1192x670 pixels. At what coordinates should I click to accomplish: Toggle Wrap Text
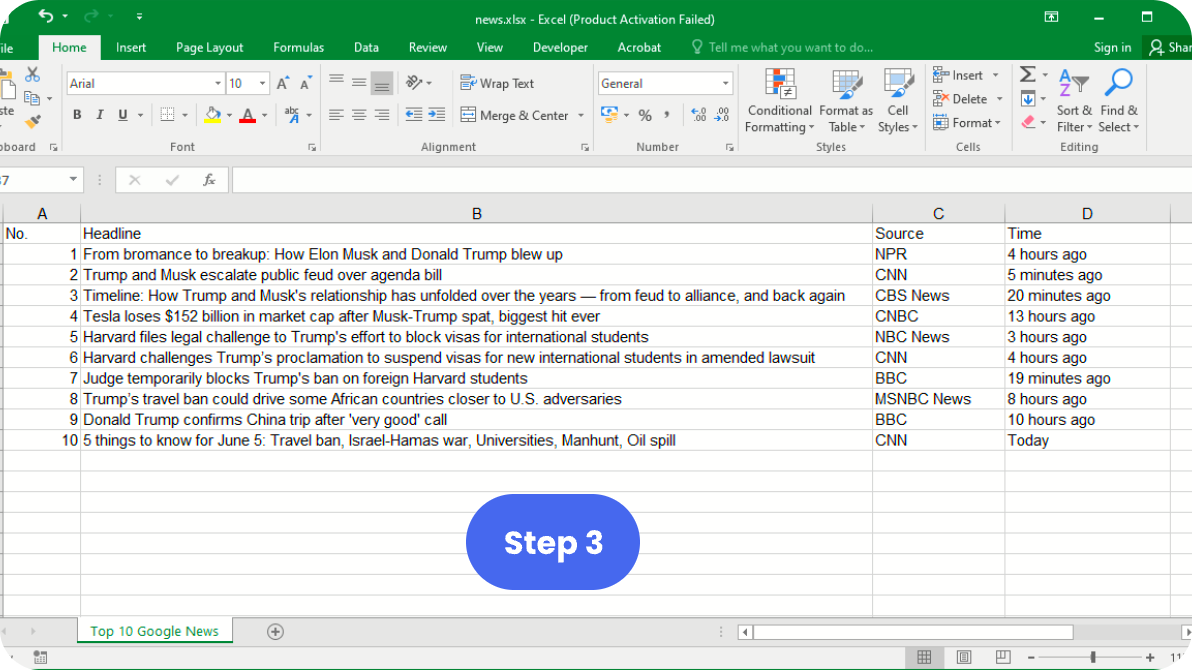pos(497,84)
